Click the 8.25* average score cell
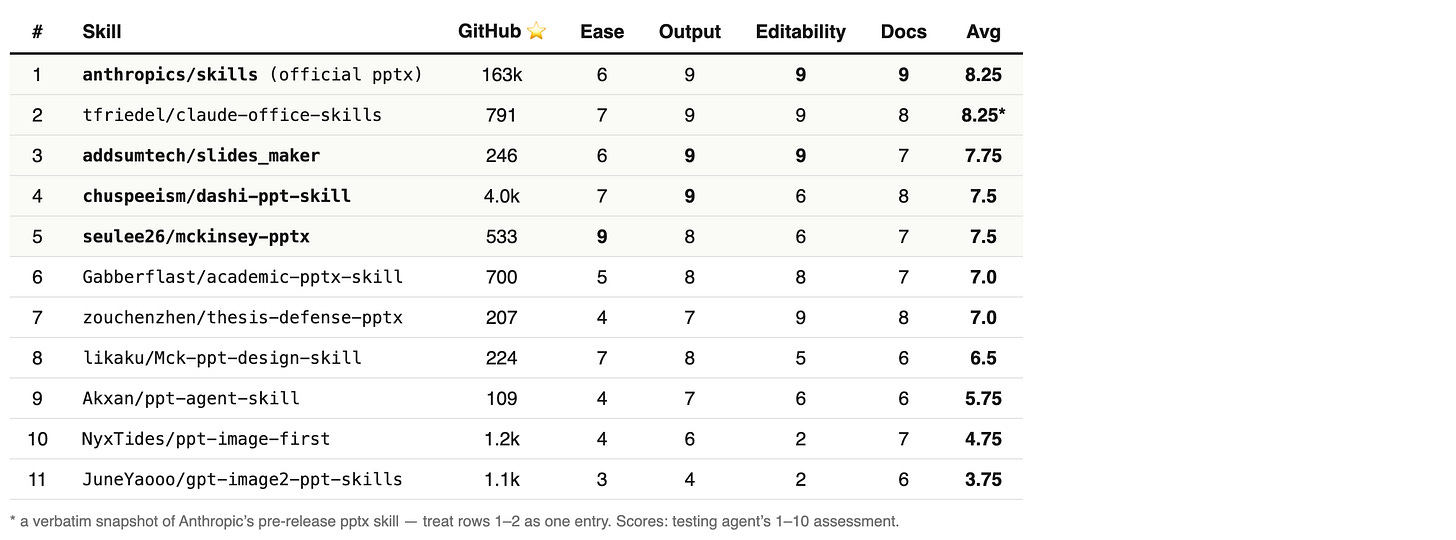The height and width of the screenshot is (540, 1456). pyautogui.click(x=984, y=115)
